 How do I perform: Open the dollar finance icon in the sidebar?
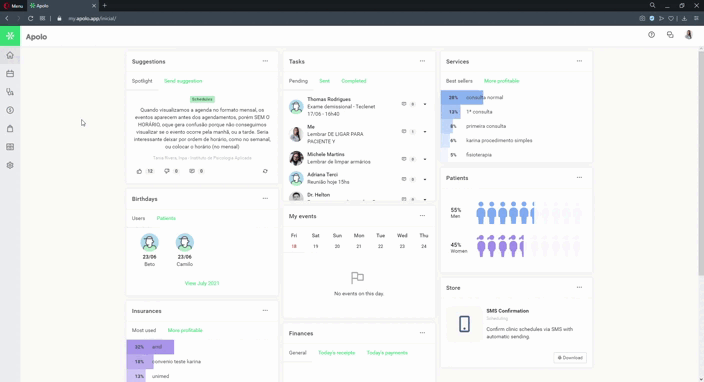click(x=10, y=110)
